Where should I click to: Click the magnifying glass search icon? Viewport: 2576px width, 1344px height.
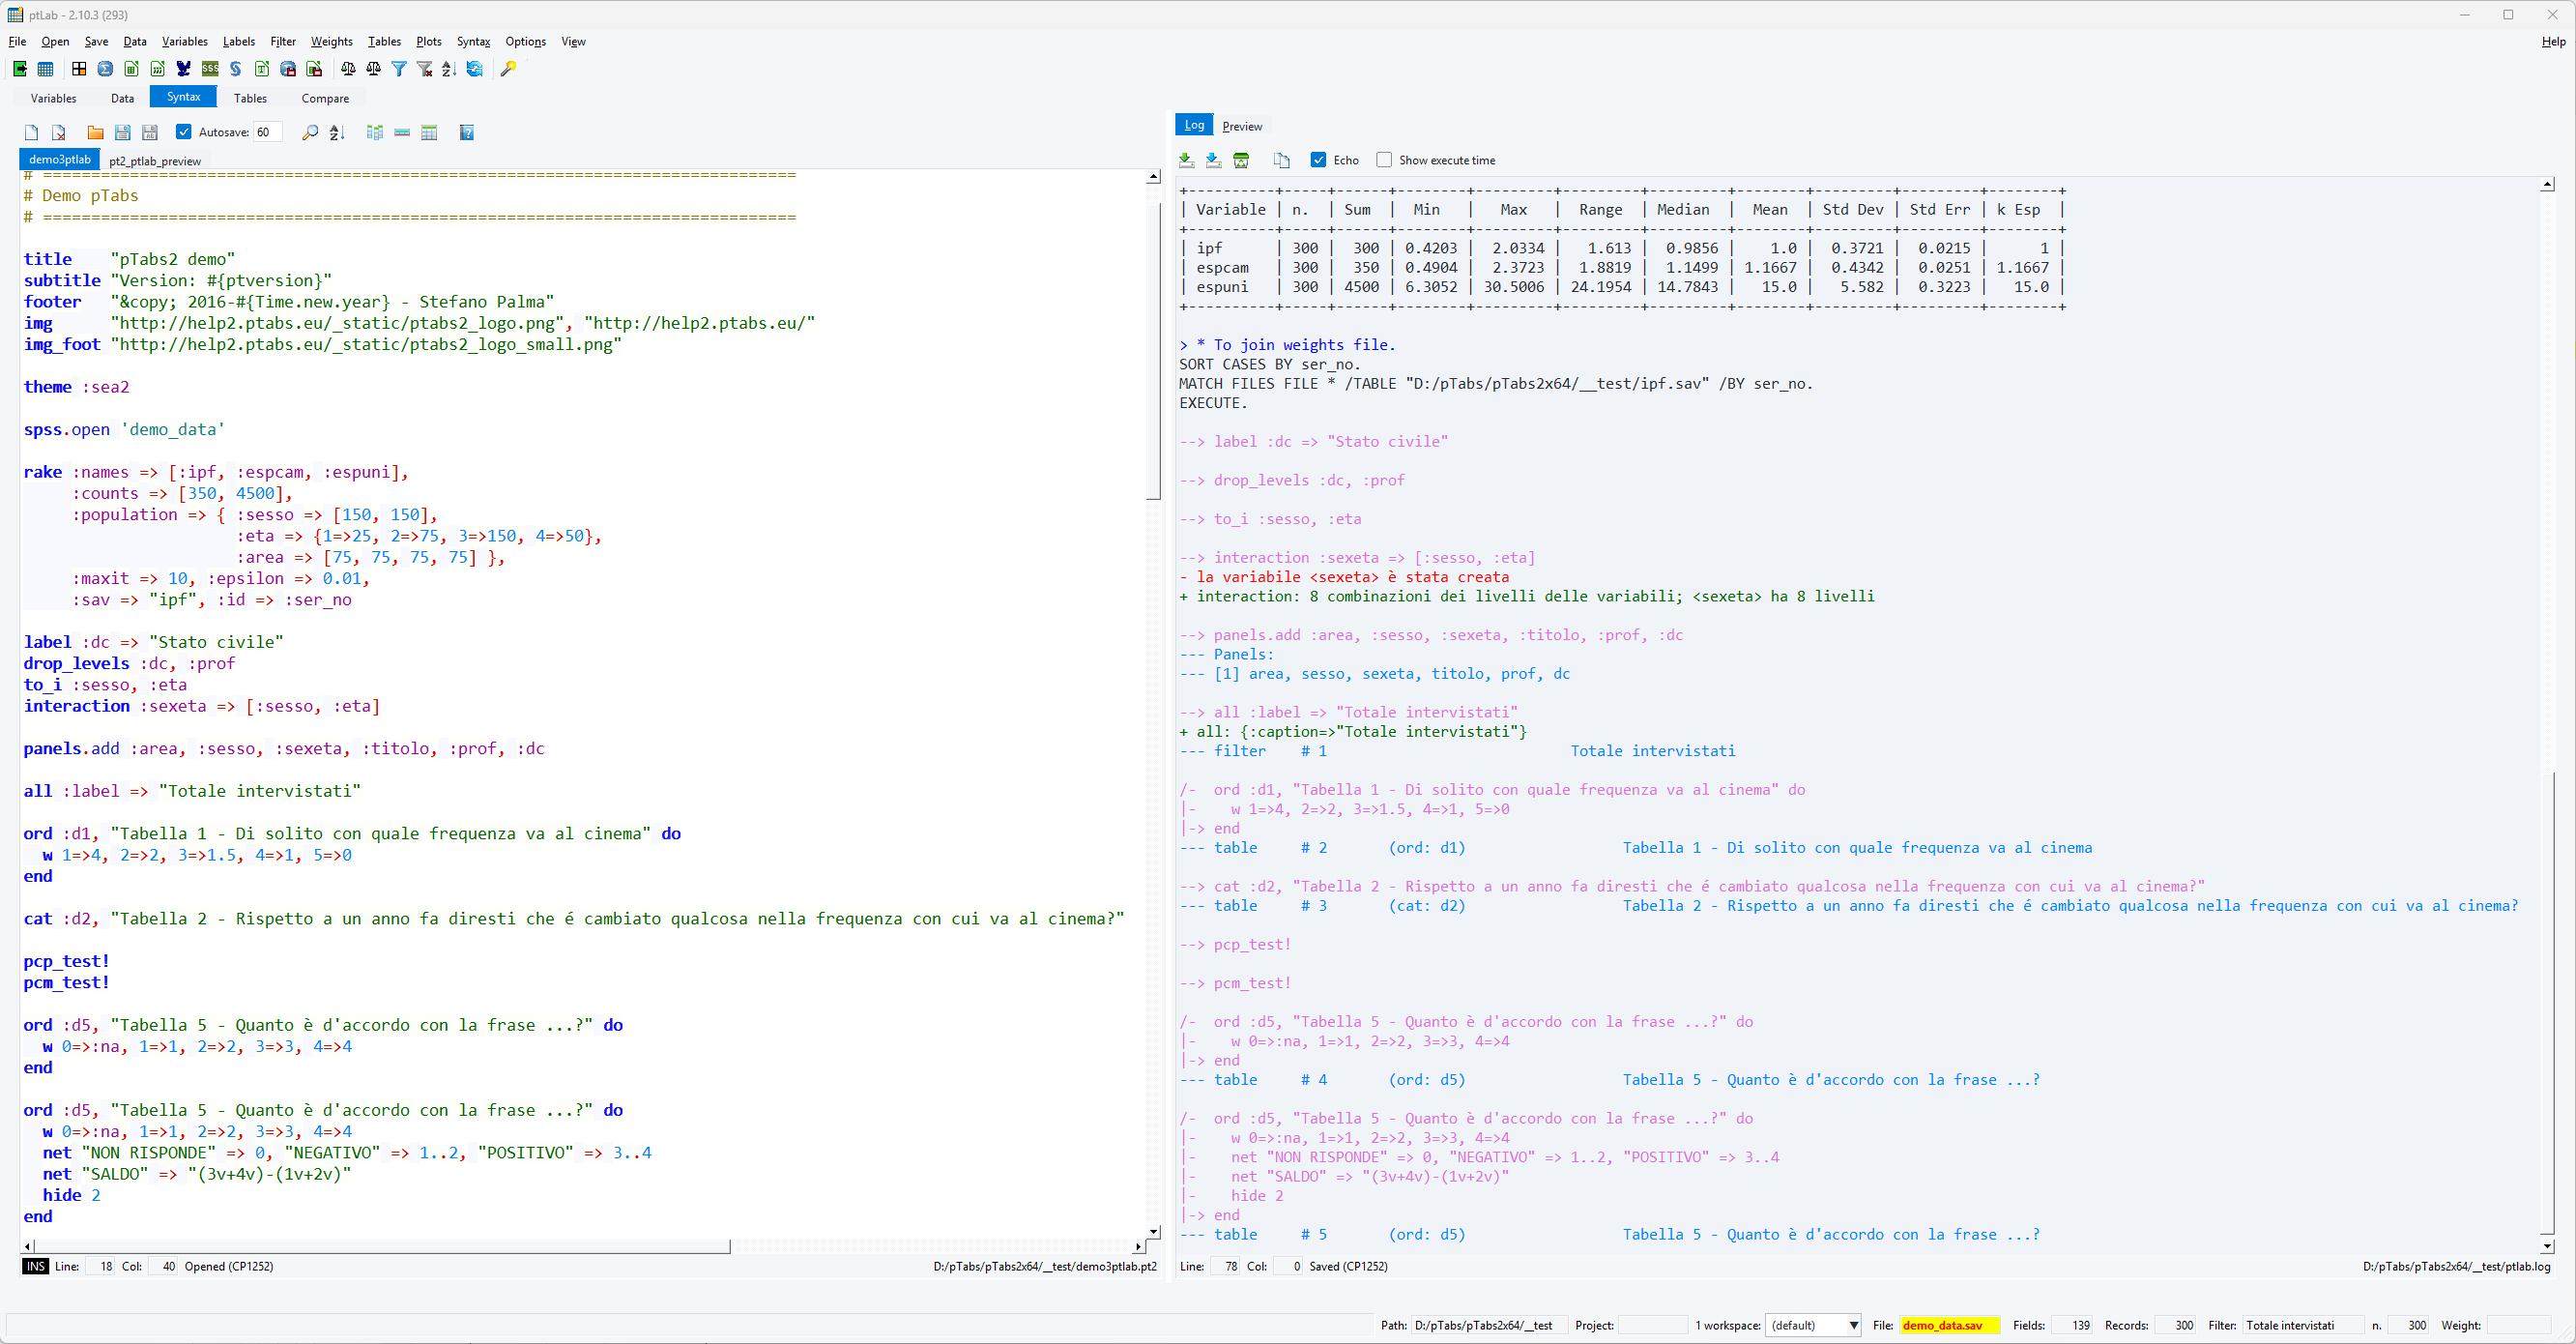[x=310, y=133]
